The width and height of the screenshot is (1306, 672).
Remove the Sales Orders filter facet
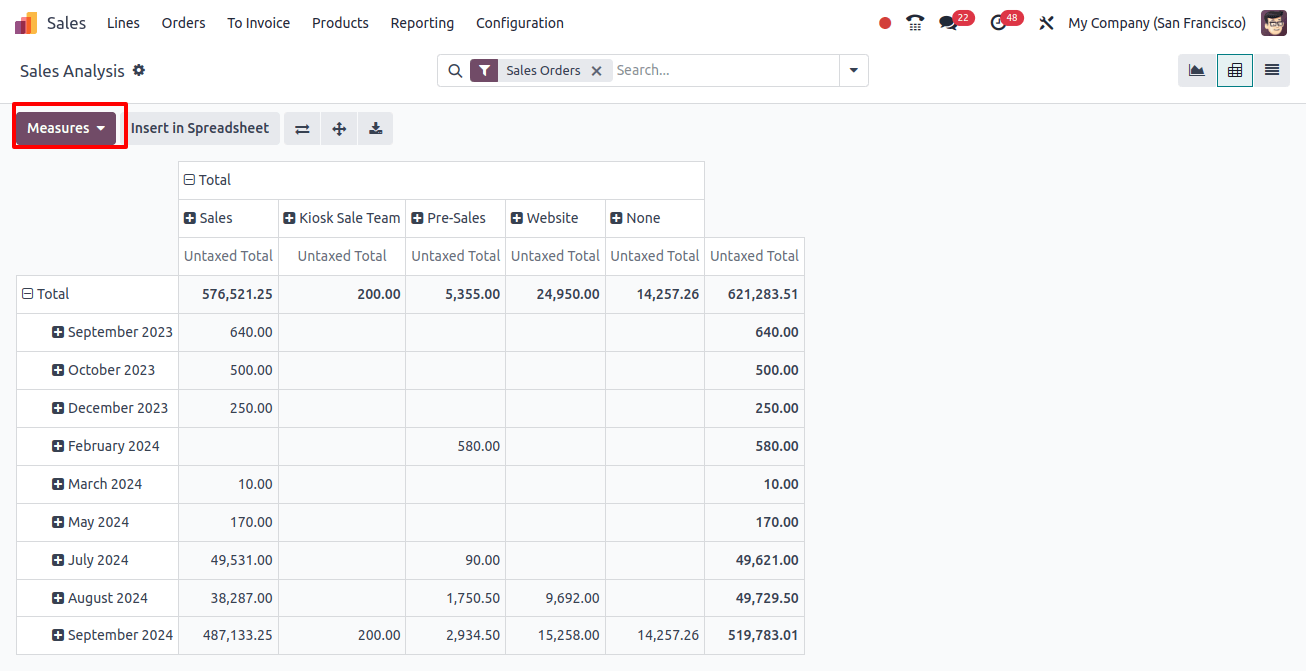596,71
